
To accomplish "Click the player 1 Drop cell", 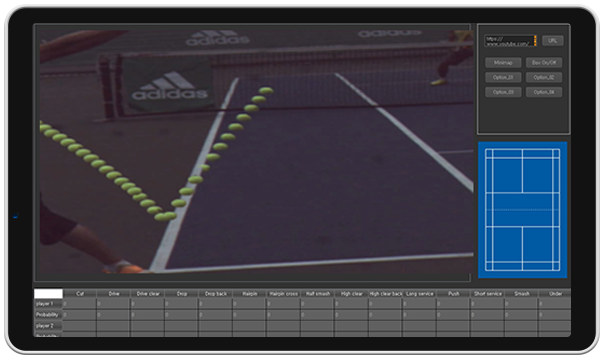I will [181, 304].
